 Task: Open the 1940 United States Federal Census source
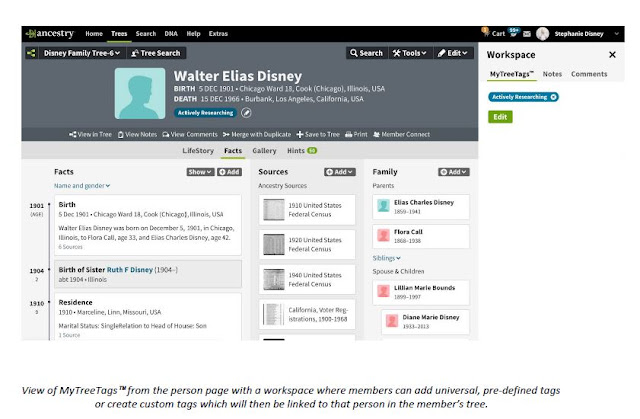tap(307, 279)
